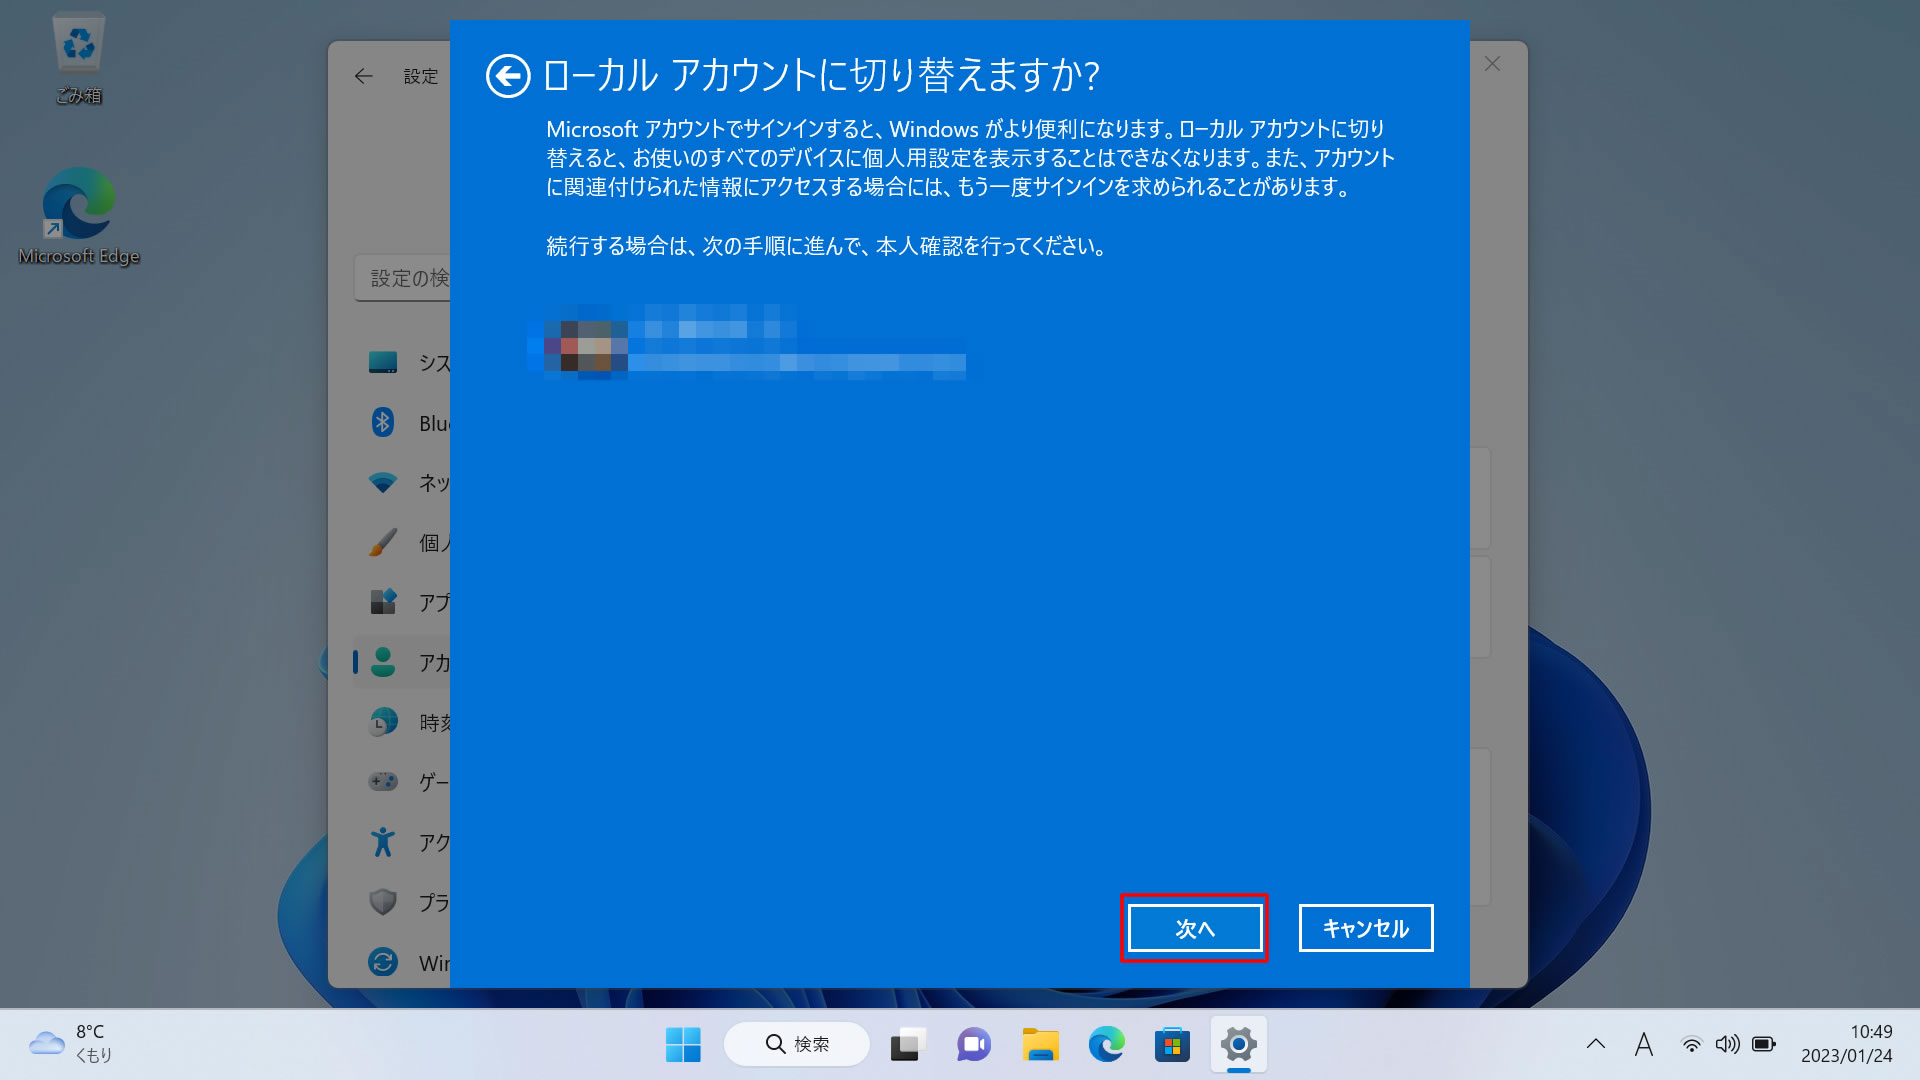Open the Accessibility figure icon in sidebar
Image resolution: width=1920 pixels, height=1080 pixels.
pos(383,842)
